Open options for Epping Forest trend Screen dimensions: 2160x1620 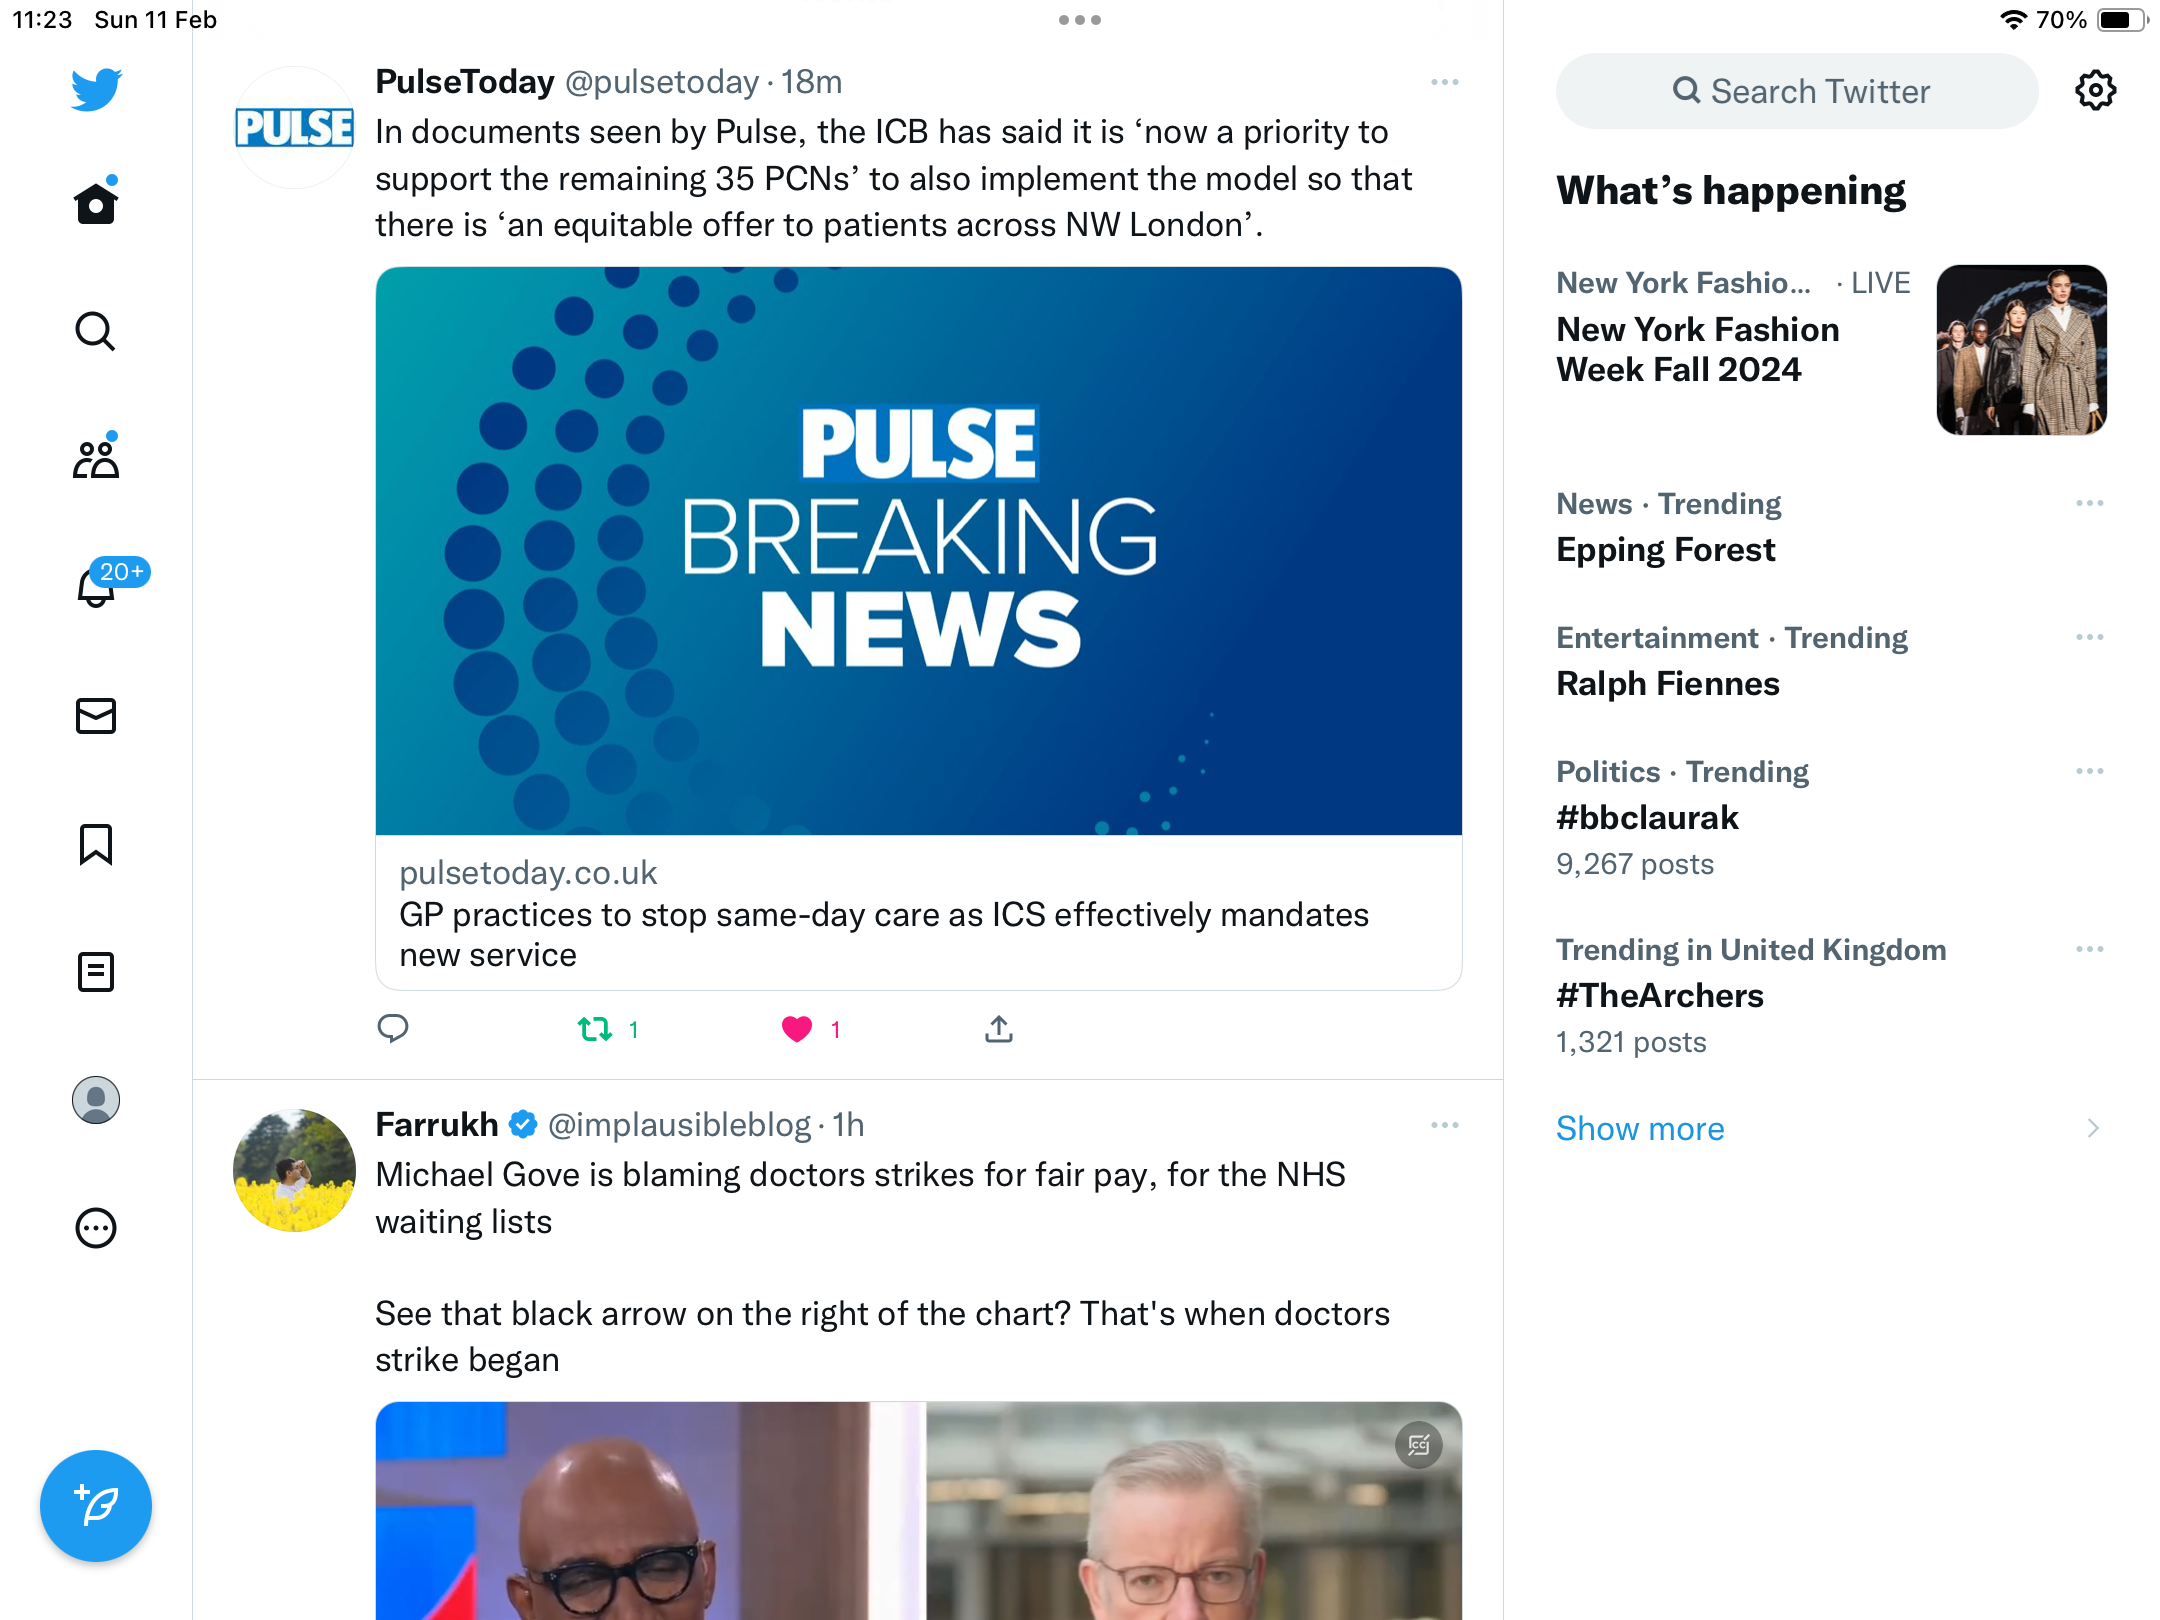[x=2089, y=503]
